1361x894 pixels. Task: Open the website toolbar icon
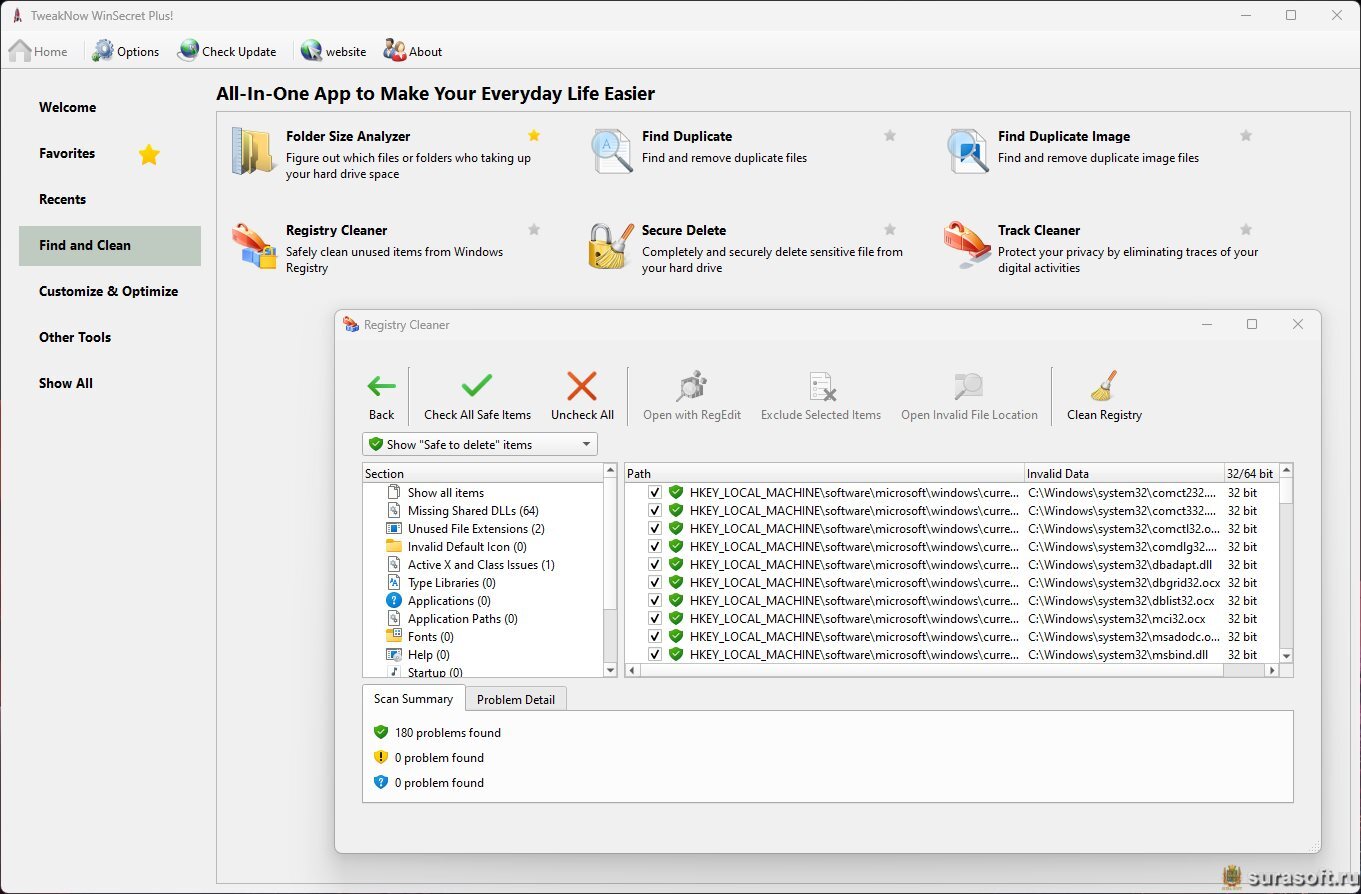tap(311, 51)
